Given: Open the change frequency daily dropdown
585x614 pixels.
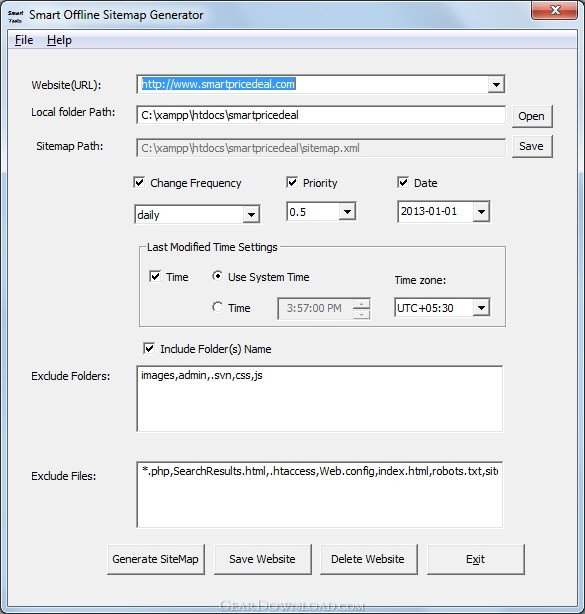Looking at the screenshot, I should click(x=251, y=215).
